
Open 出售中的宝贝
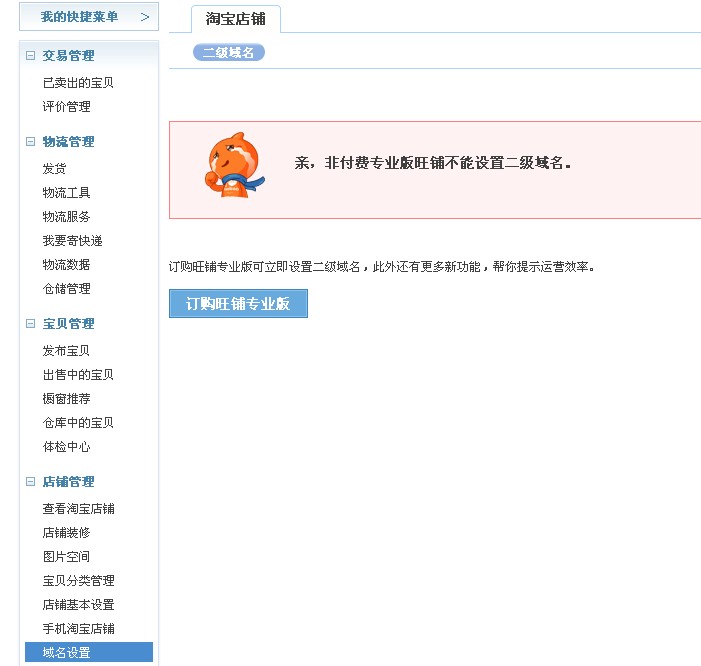(78, 375)
